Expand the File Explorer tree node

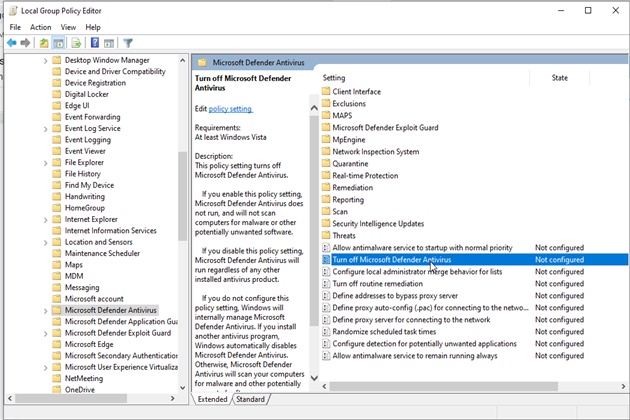pyautogui.click(x=45, y=163)
